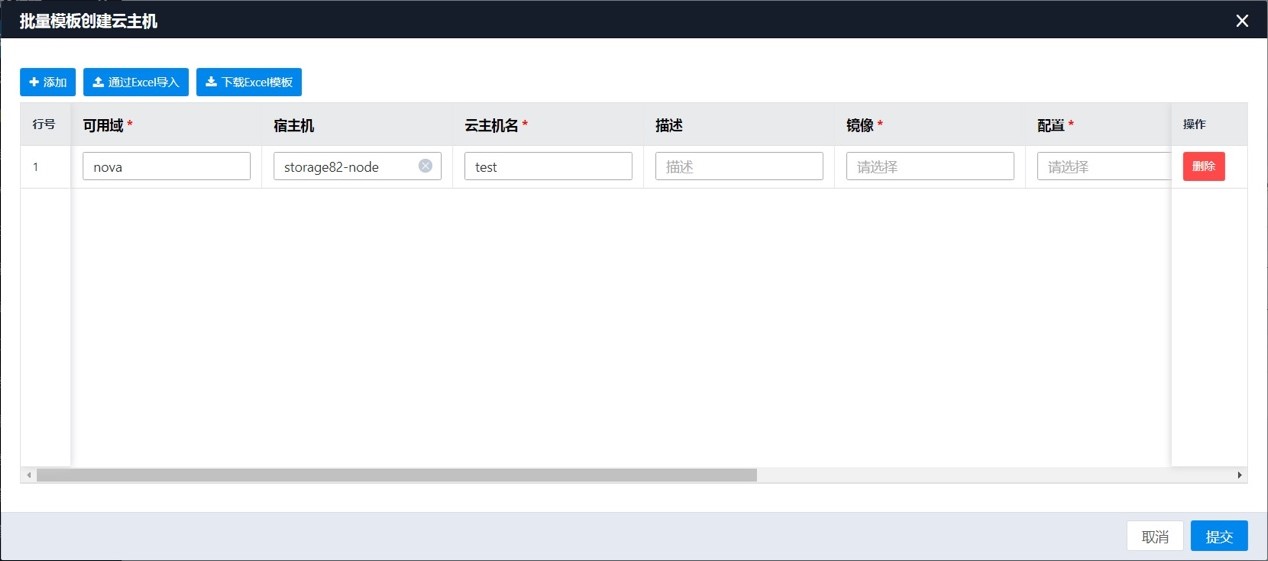Click the 可用域 column header
Screen dimensions: 1268x561
pyautogui.click(x=166, y=125)
